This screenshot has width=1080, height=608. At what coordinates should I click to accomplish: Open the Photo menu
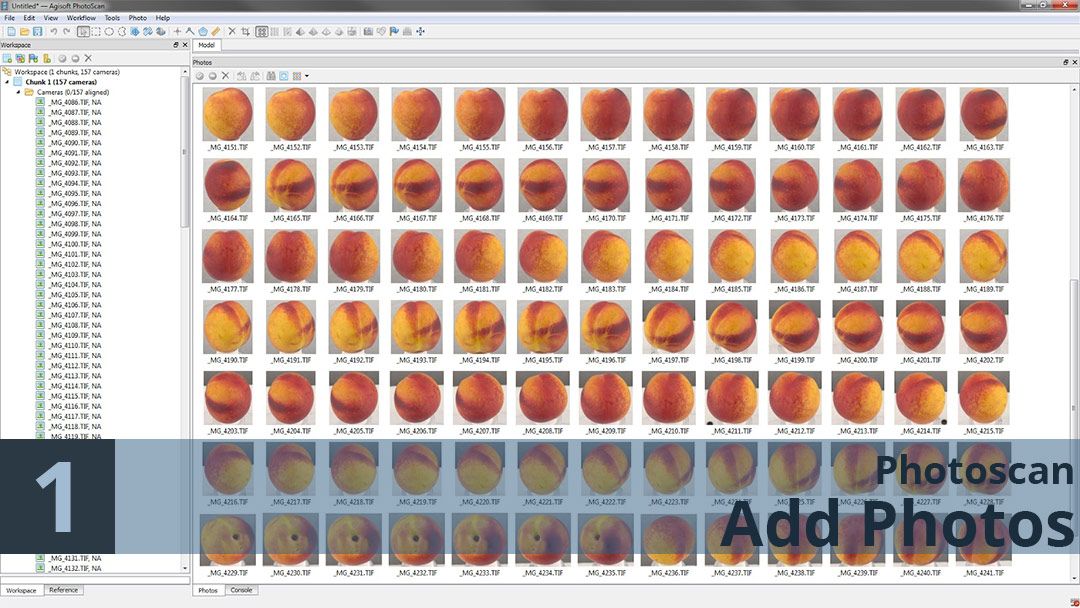(138, 18)
